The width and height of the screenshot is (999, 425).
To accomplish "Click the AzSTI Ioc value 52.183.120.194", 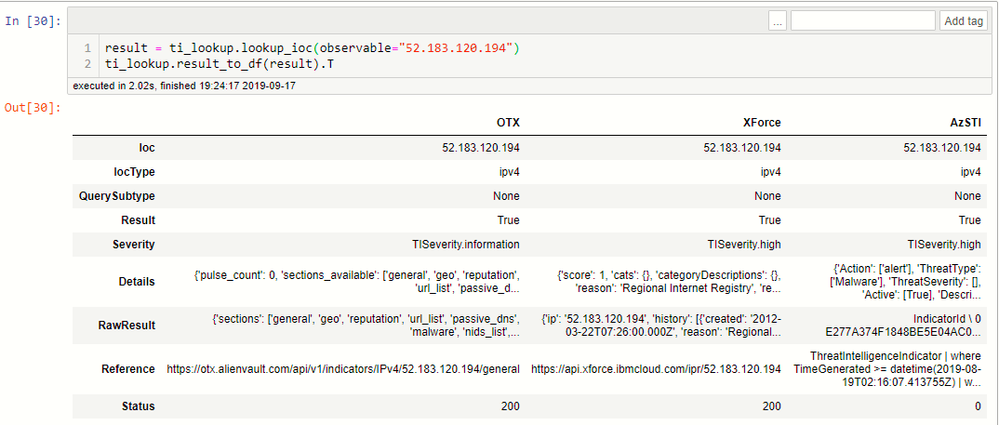I will 942,148.
